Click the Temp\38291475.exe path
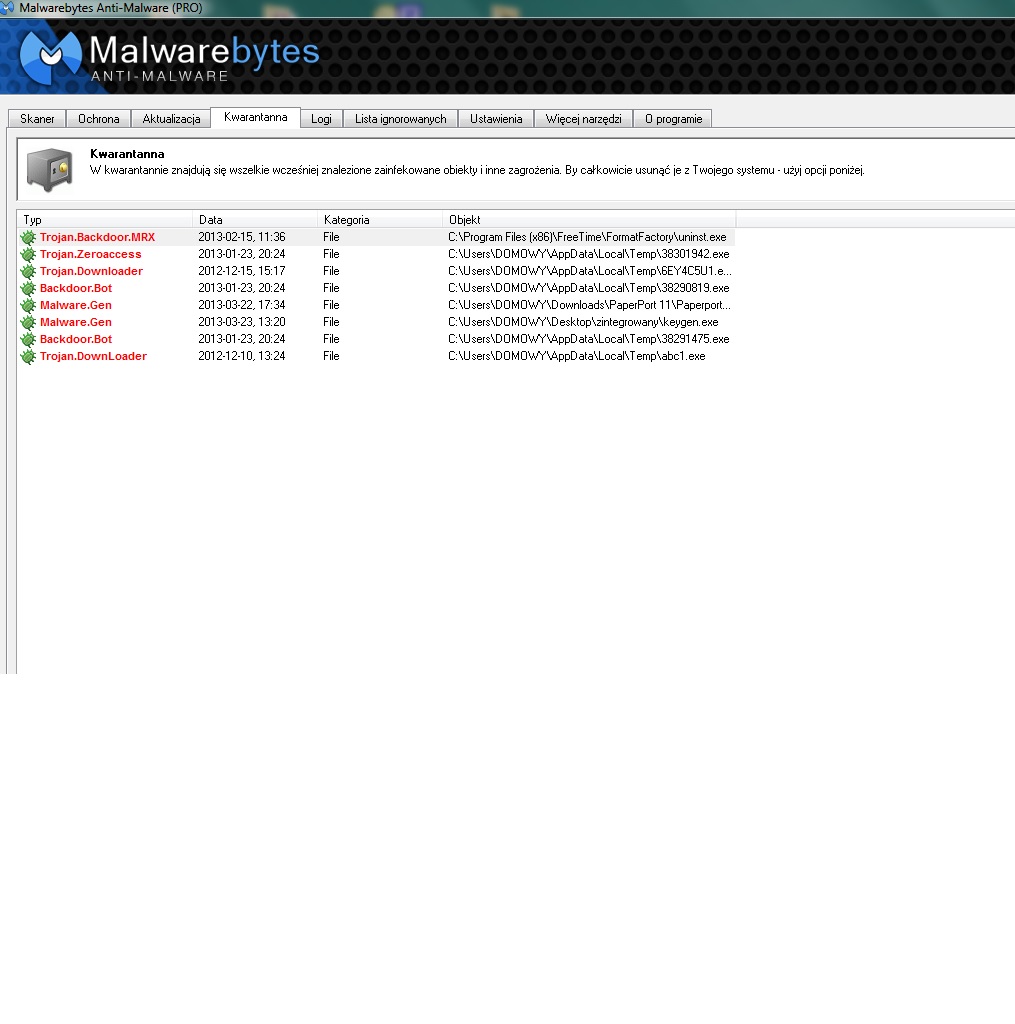This screenshot has width=1015, height=1024. [x=588, y=339]
